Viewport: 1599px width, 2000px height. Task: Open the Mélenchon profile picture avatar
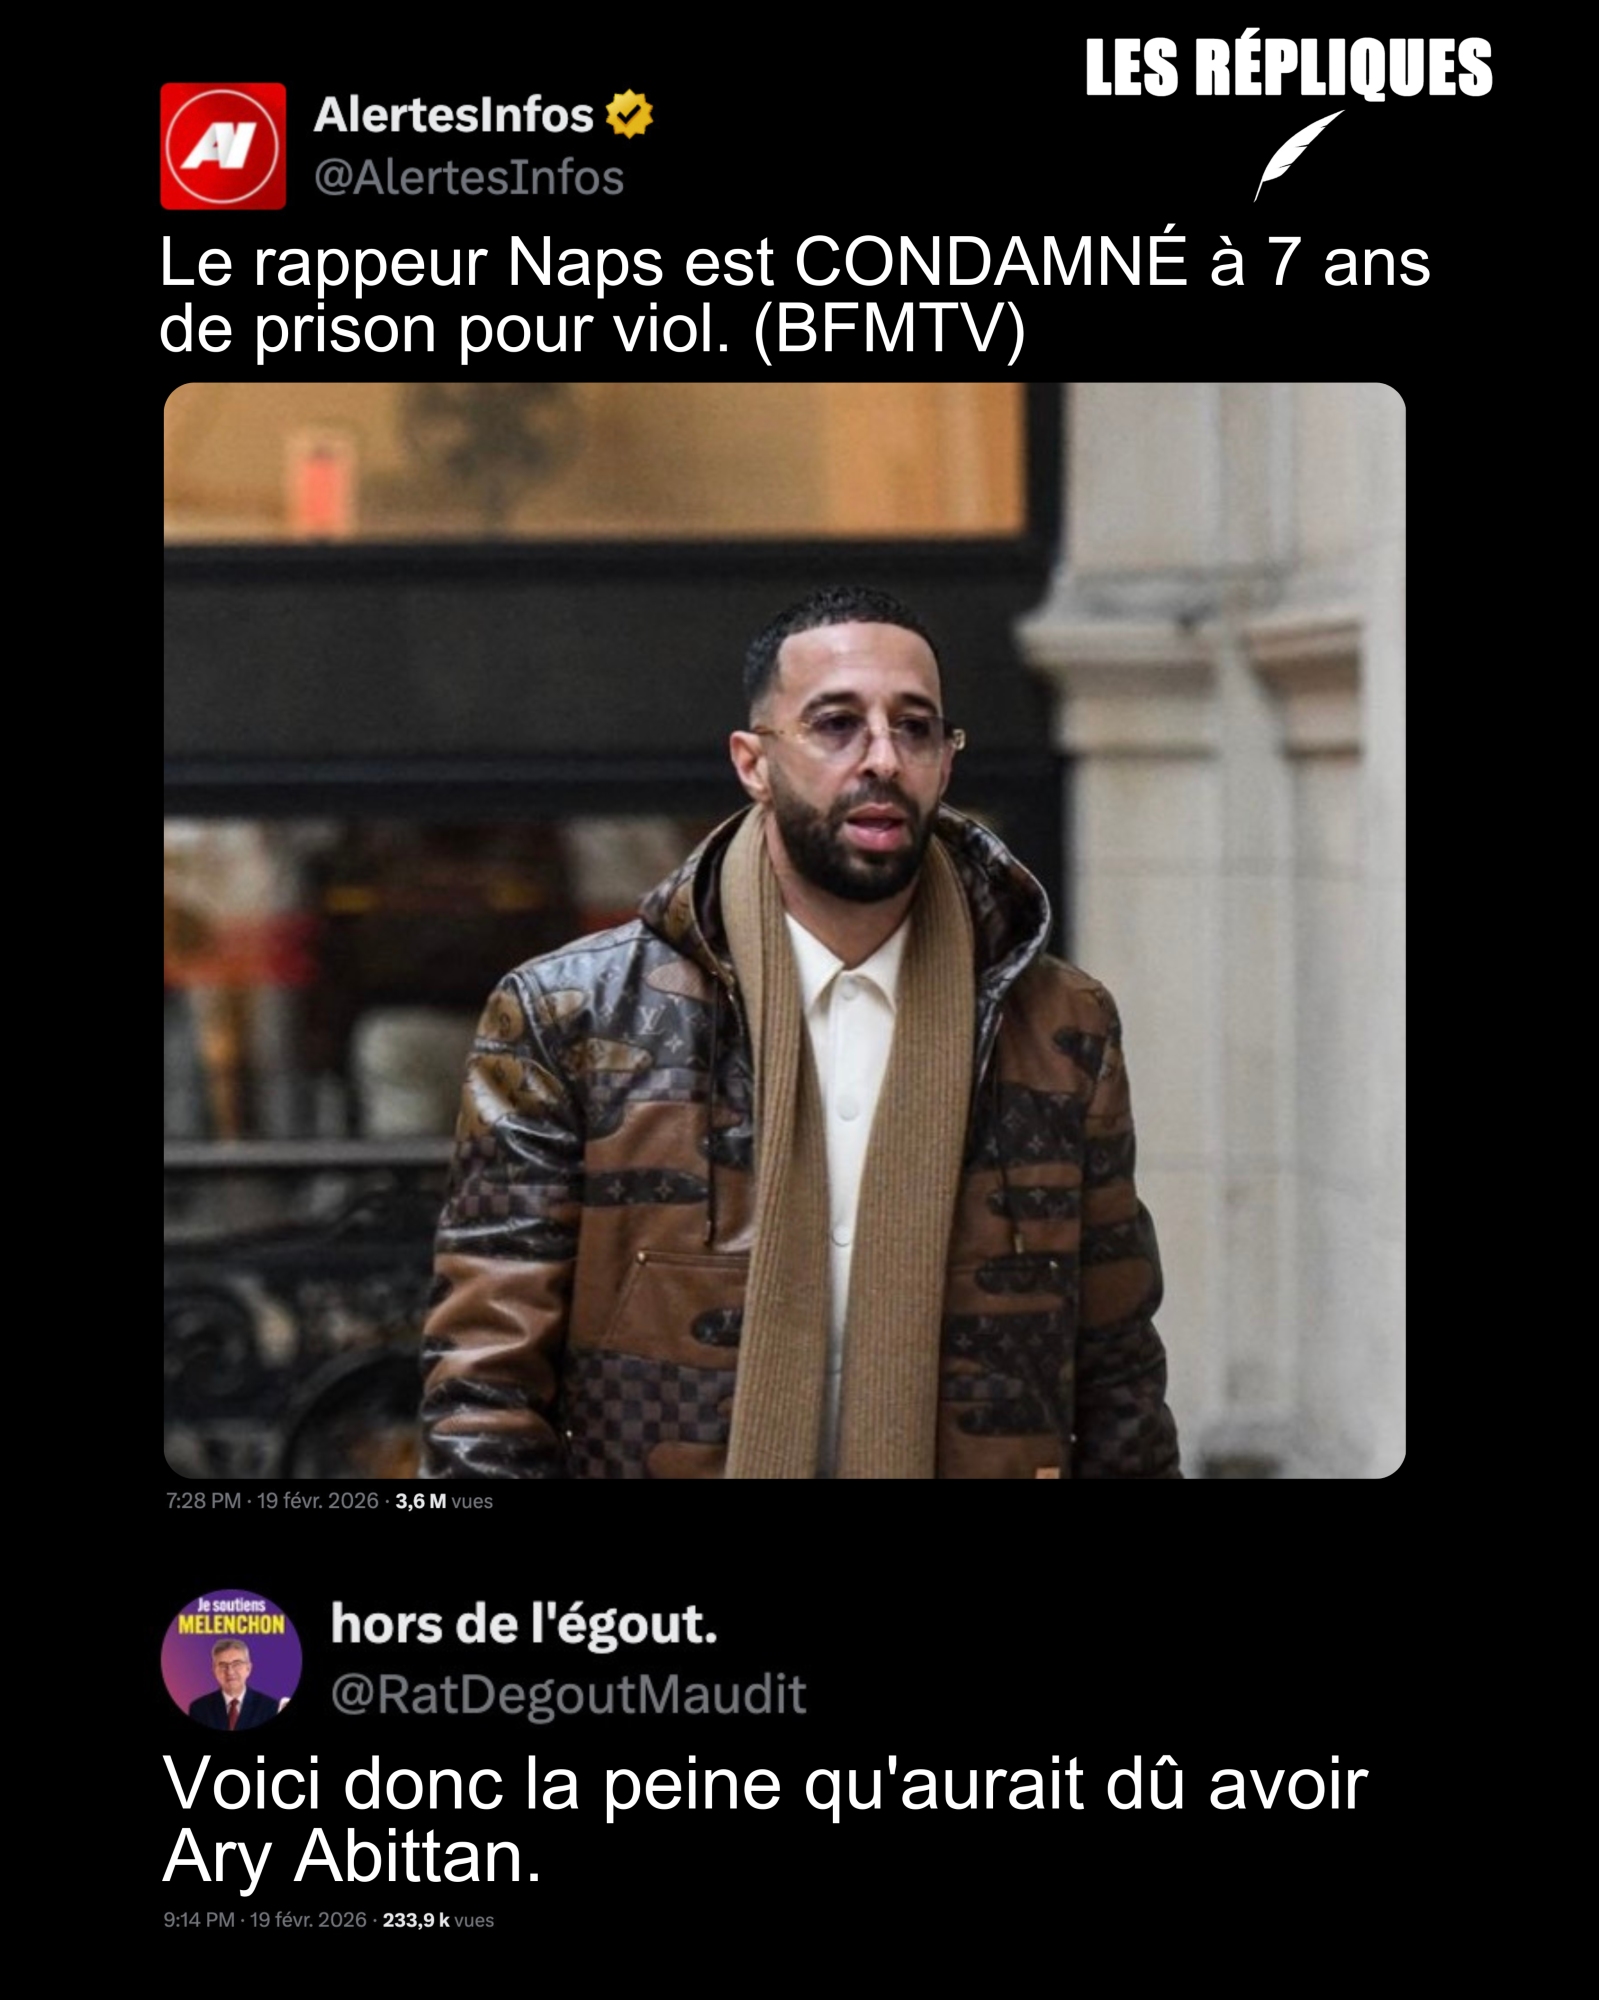[232, 1661]
